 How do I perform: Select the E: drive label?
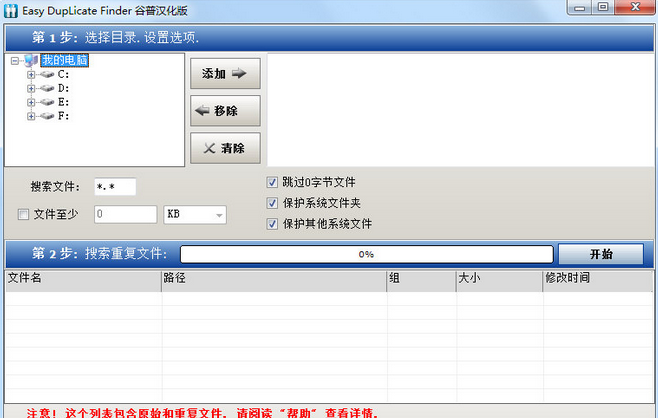pyautogui.click(x=63, y=102)
